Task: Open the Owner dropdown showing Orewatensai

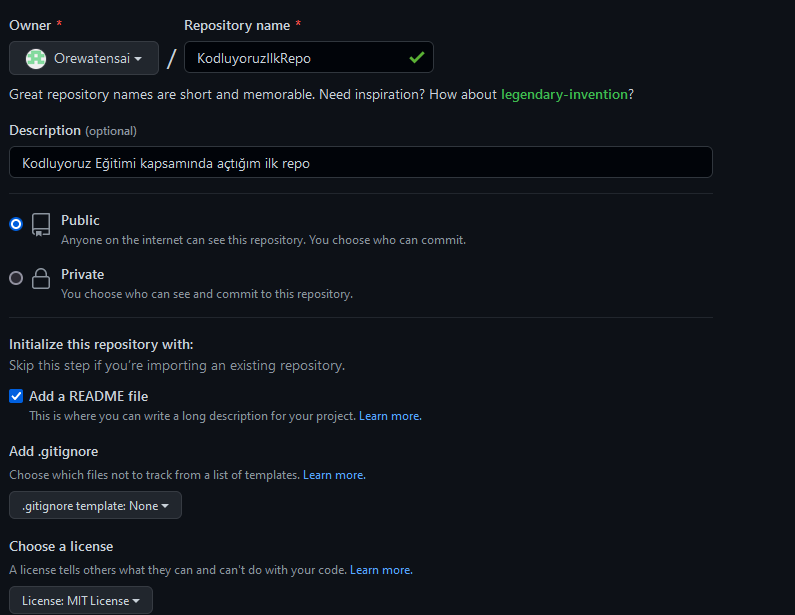Action: tap(84, 58)
